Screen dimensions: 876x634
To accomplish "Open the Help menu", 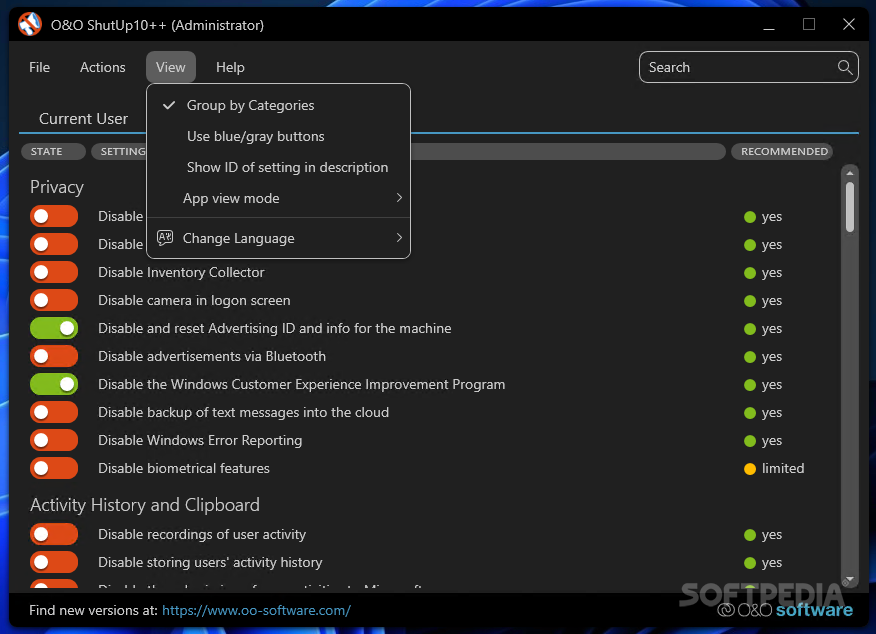I will 230,68.
